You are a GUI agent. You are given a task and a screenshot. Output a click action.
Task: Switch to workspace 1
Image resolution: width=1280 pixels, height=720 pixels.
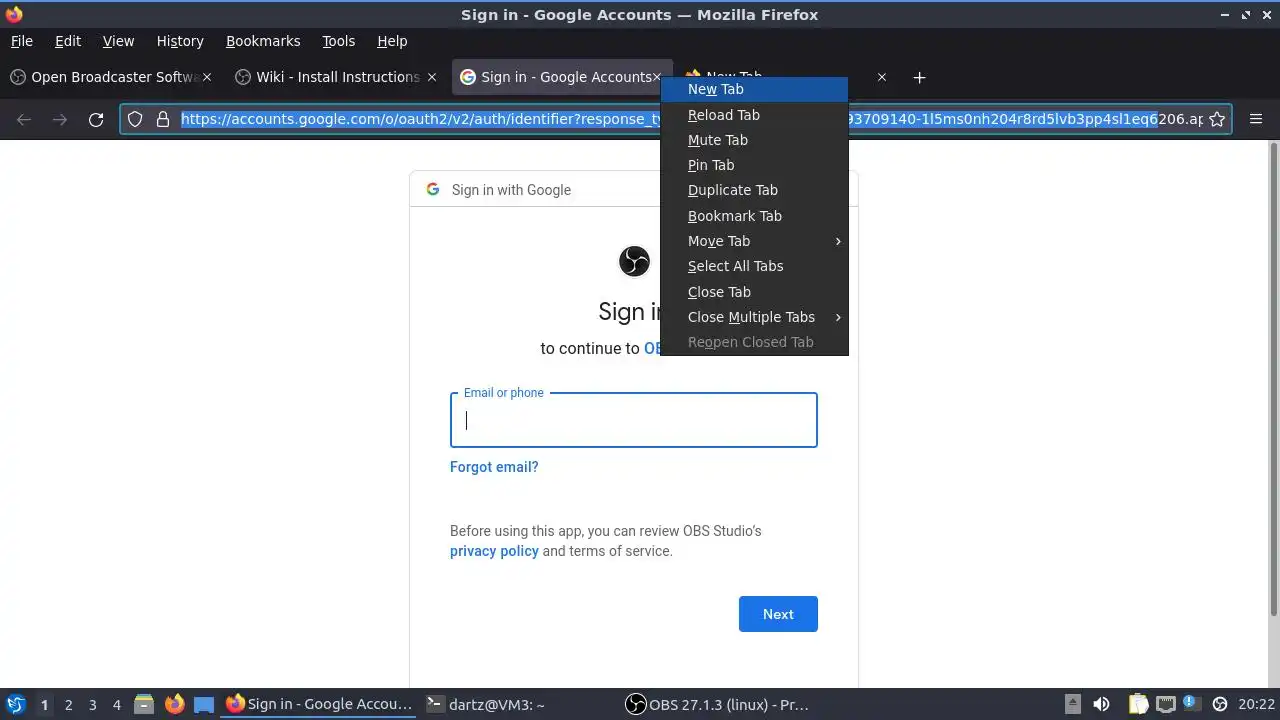click(x=44, y=705)
